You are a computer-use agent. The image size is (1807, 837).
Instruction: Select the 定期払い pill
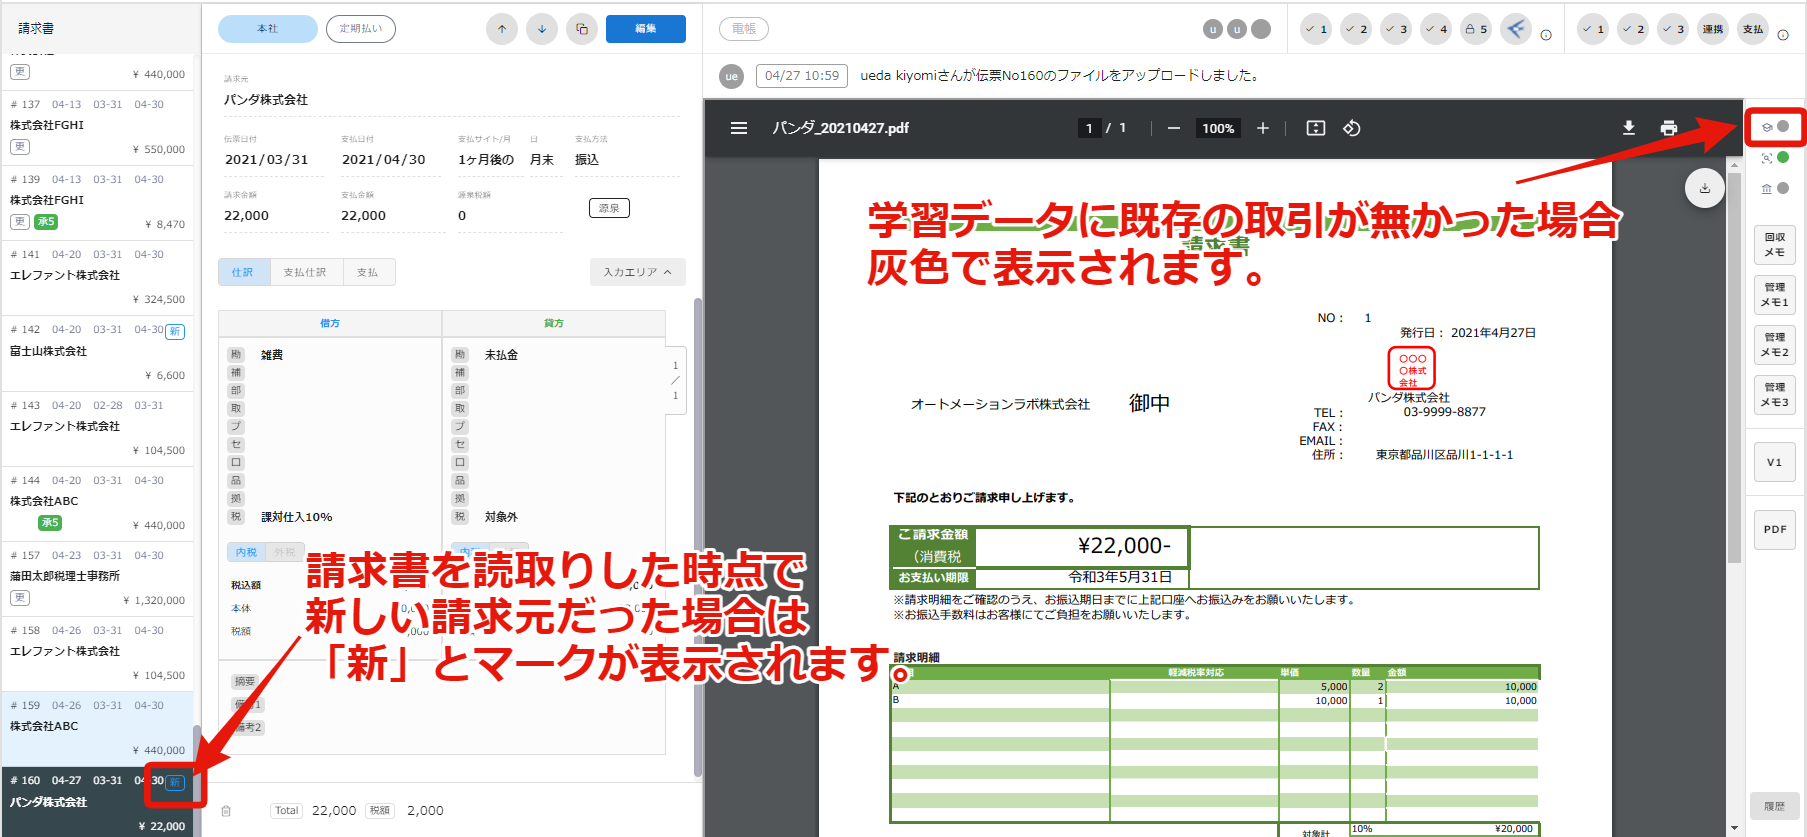(361, 29)
